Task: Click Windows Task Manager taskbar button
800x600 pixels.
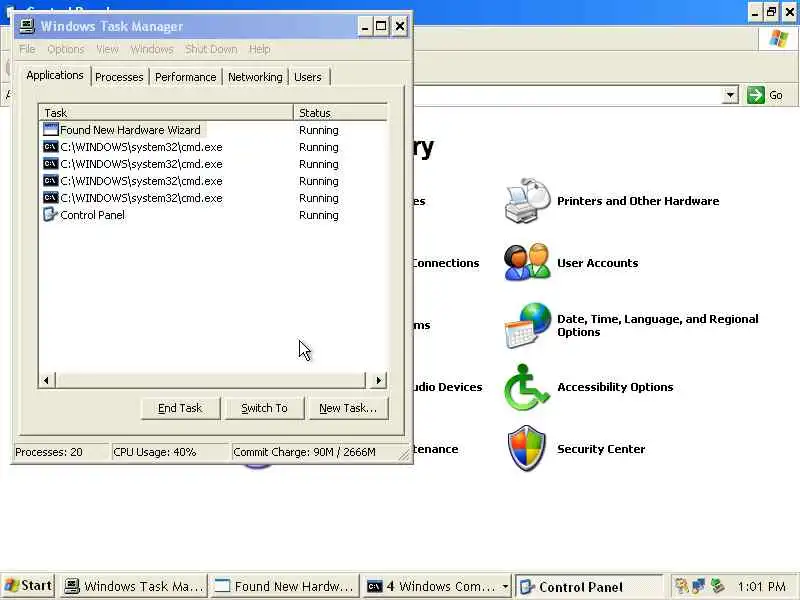Action: (x=134, y=586)
